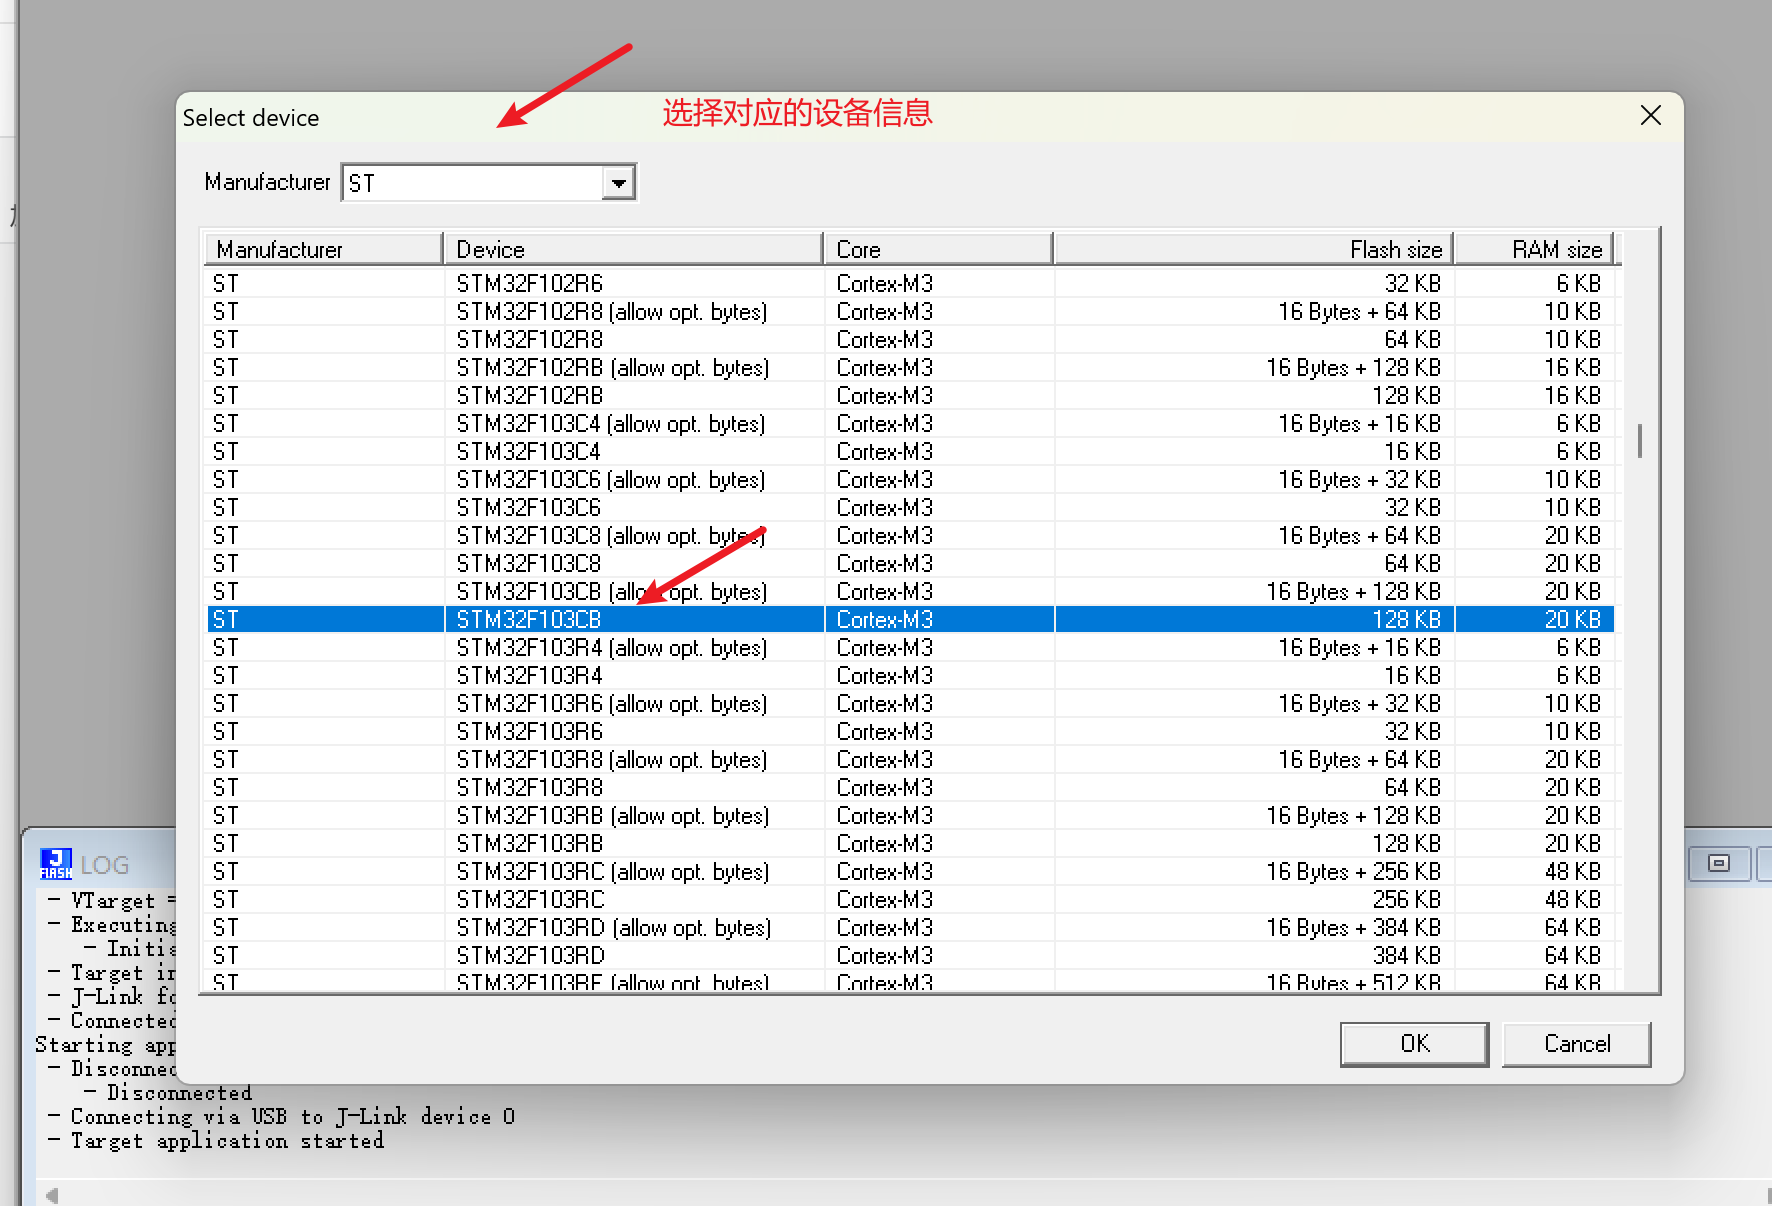Select the plain STM32F102RB row

coord(910,396)
